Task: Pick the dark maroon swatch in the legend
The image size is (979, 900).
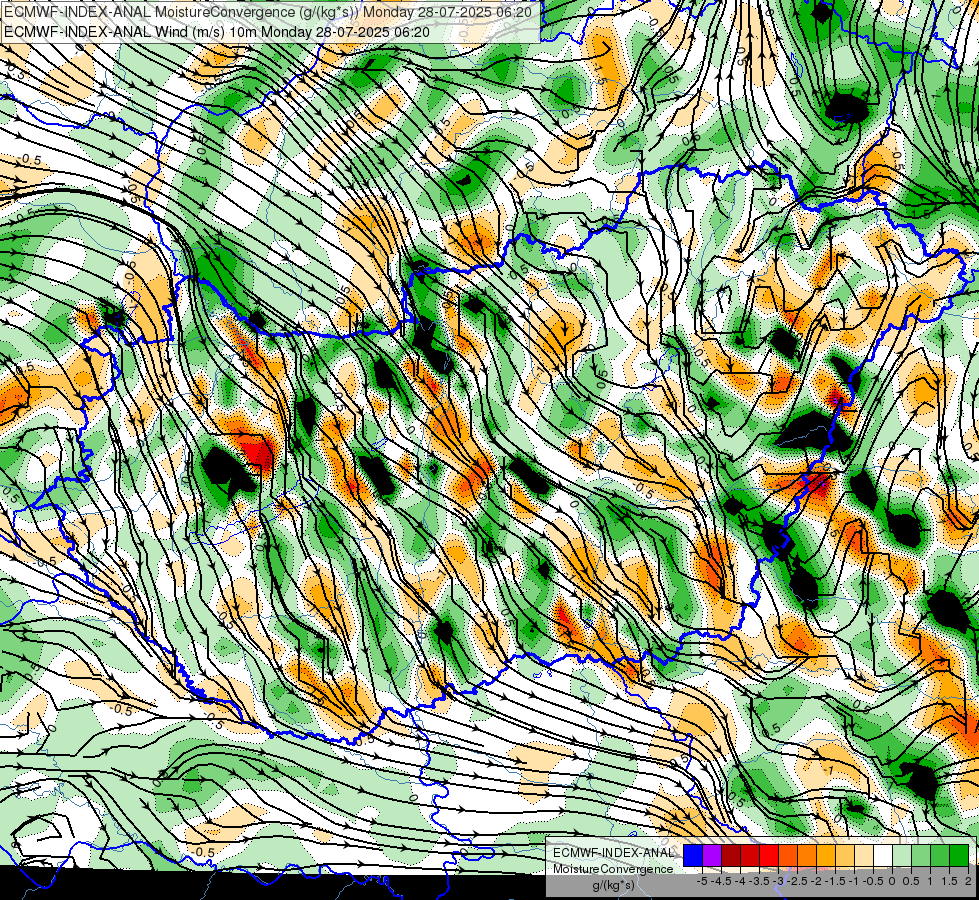Action: pyautogui.click(x=731, y=855)
